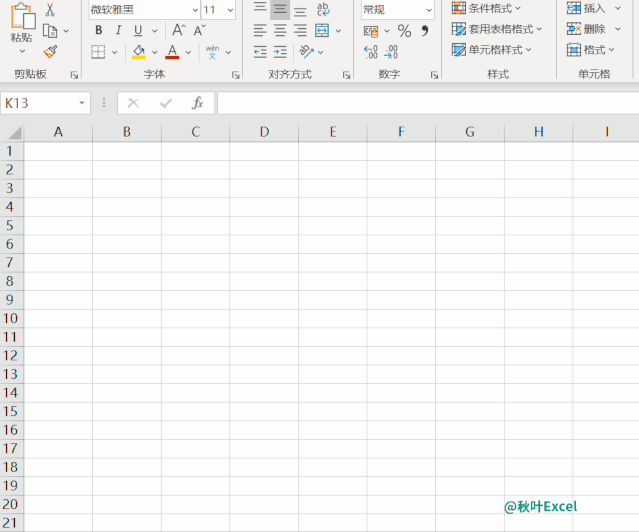Toggle bottom align
The width and height of the screenshot is (639, 532).
click(x=300, y=11)
